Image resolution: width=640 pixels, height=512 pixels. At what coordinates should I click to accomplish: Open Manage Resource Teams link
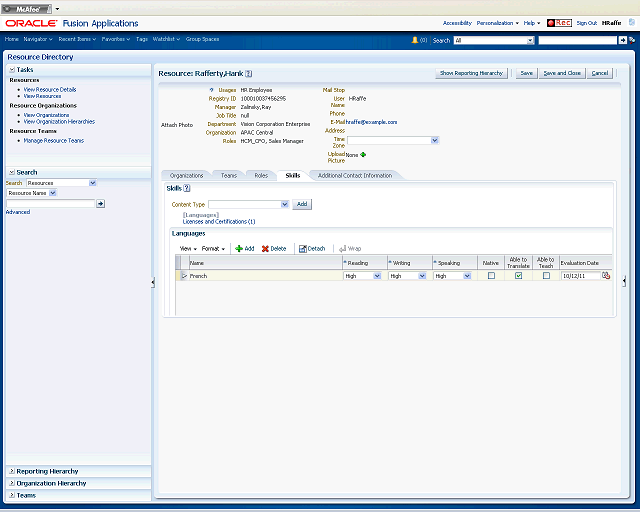(53, 140)
